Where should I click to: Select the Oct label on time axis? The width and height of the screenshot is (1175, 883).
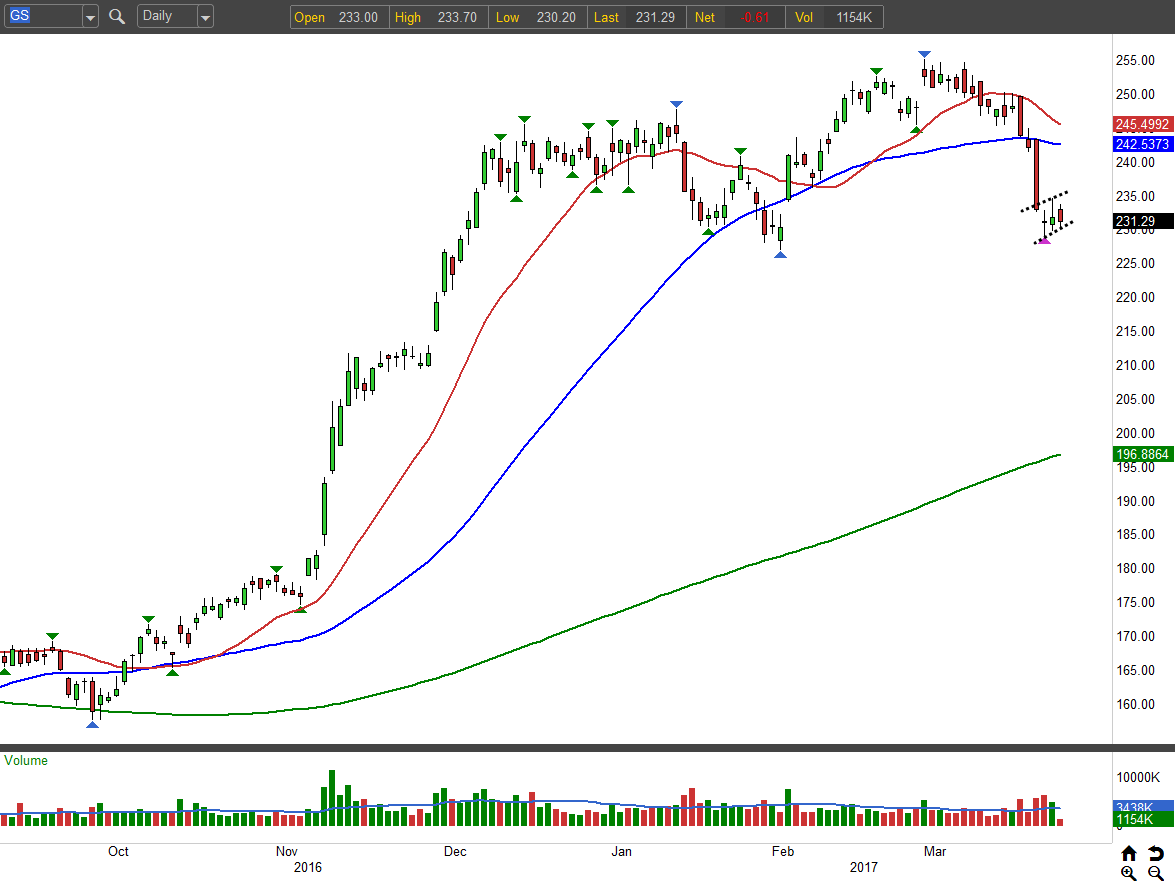tap(118, 852)
